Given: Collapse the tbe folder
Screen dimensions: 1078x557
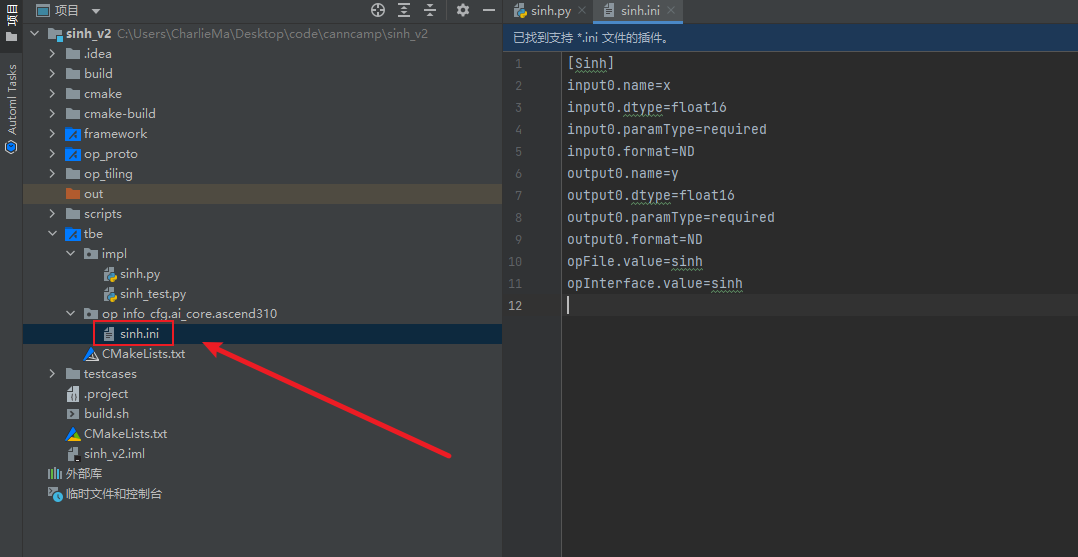Looking at the screenshot, I should (x=52, y=234).
